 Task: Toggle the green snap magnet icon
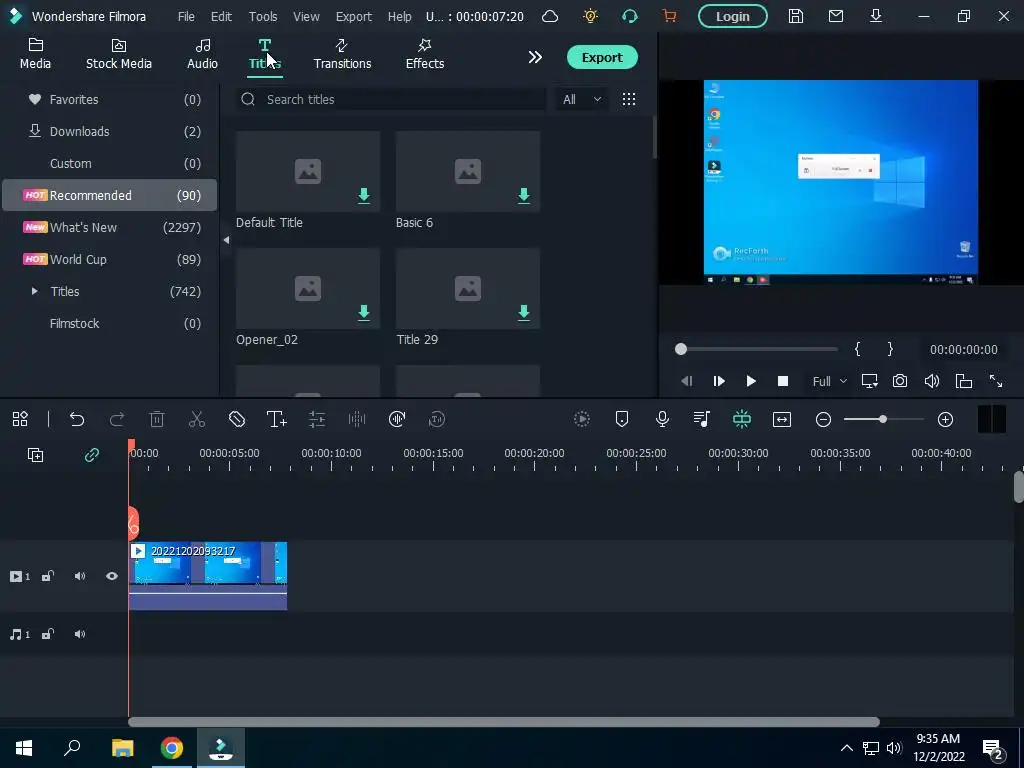pyautogui.click(x=742, y=419)
